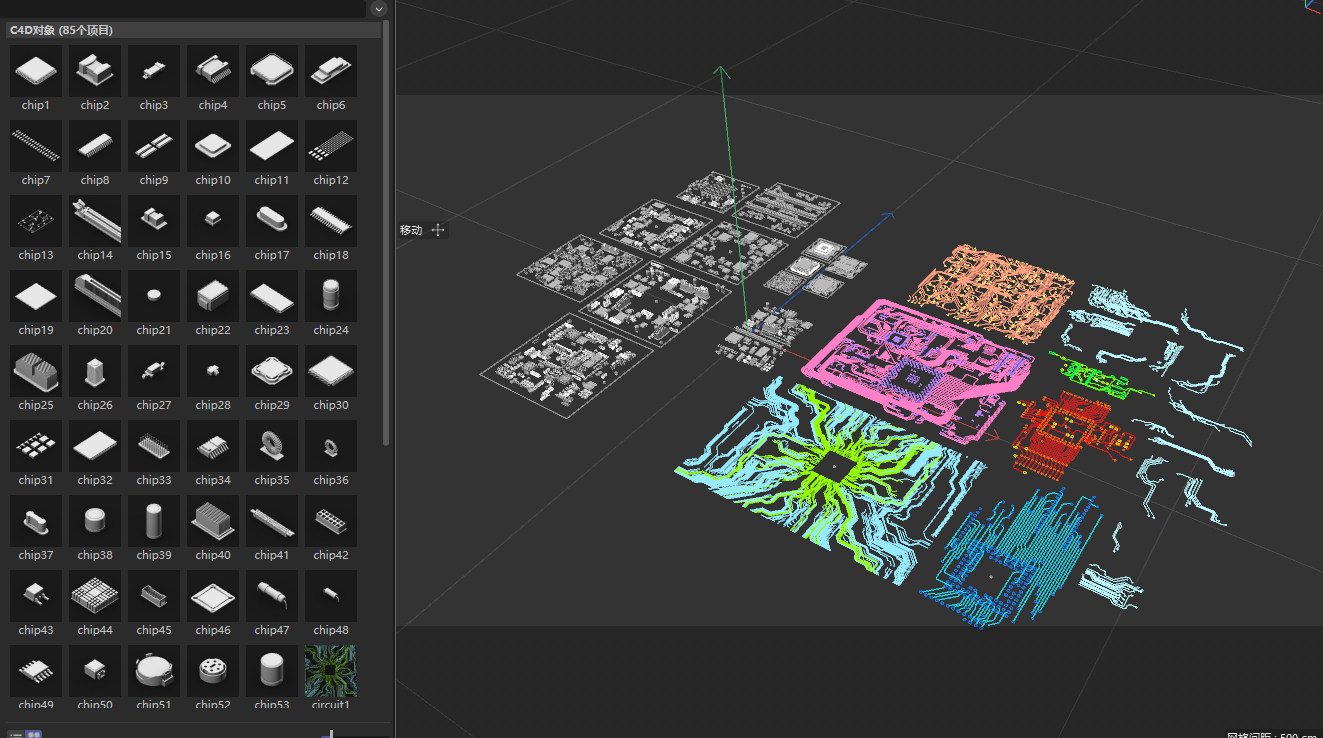This screenshot has width=1323, height=738.
Task: Choose the chip14 slot thumbnail
Action: pos(95,221)
